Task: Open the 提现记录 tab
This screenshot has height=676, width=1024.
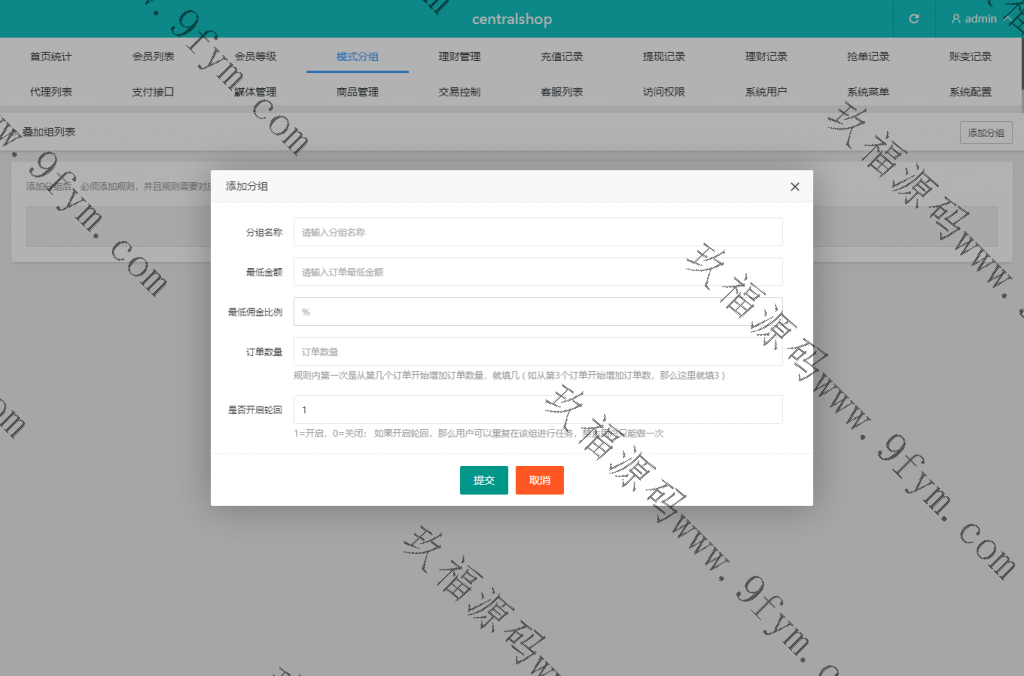Action: click(x=664, y=57)
